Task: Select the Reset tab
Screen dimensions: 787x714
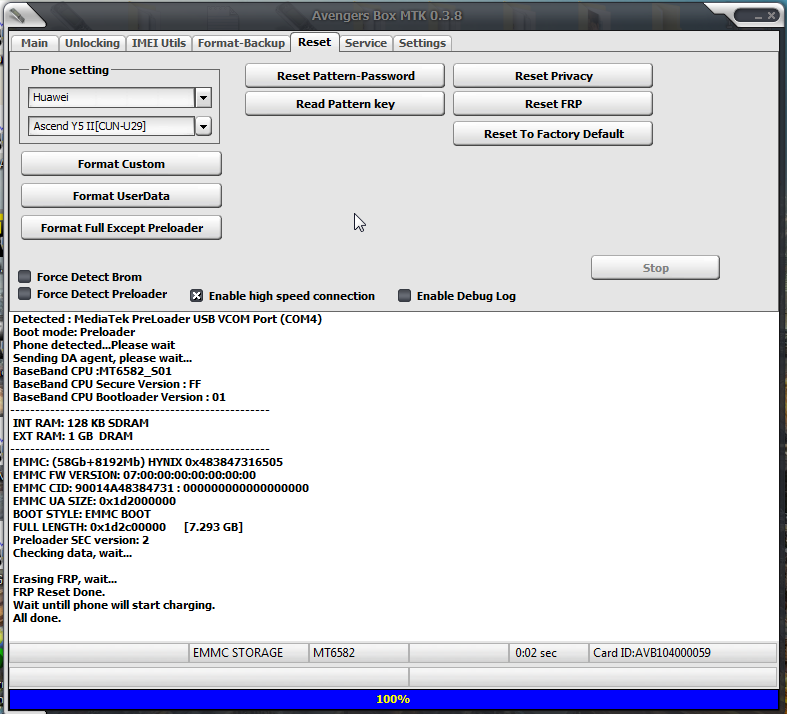Action: coord(315,42)
